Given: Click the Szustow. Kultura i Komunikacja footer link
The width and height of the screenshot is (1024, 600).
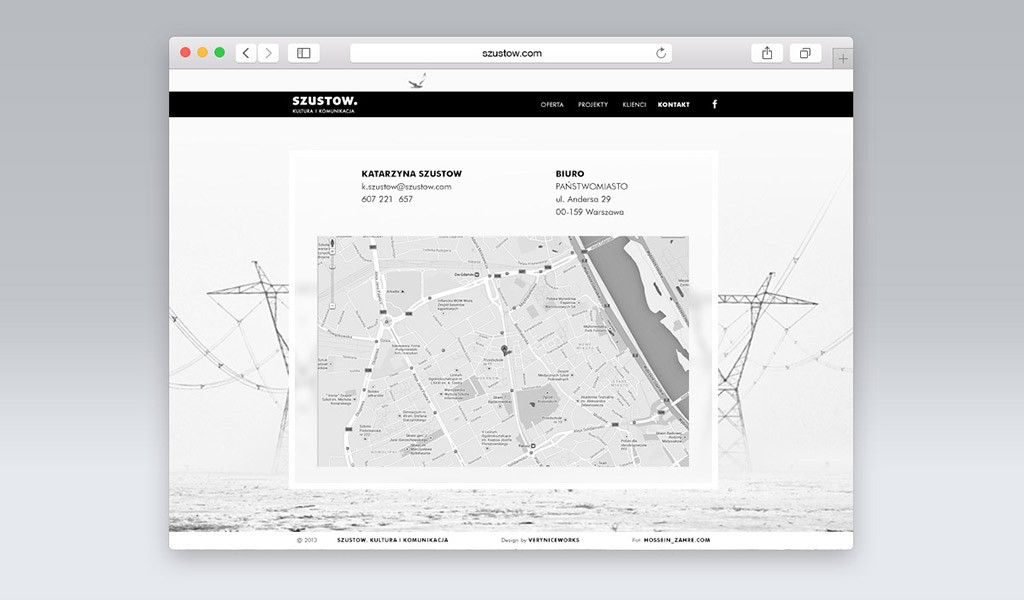Looking at the screenshot, I should pos(392,540).
